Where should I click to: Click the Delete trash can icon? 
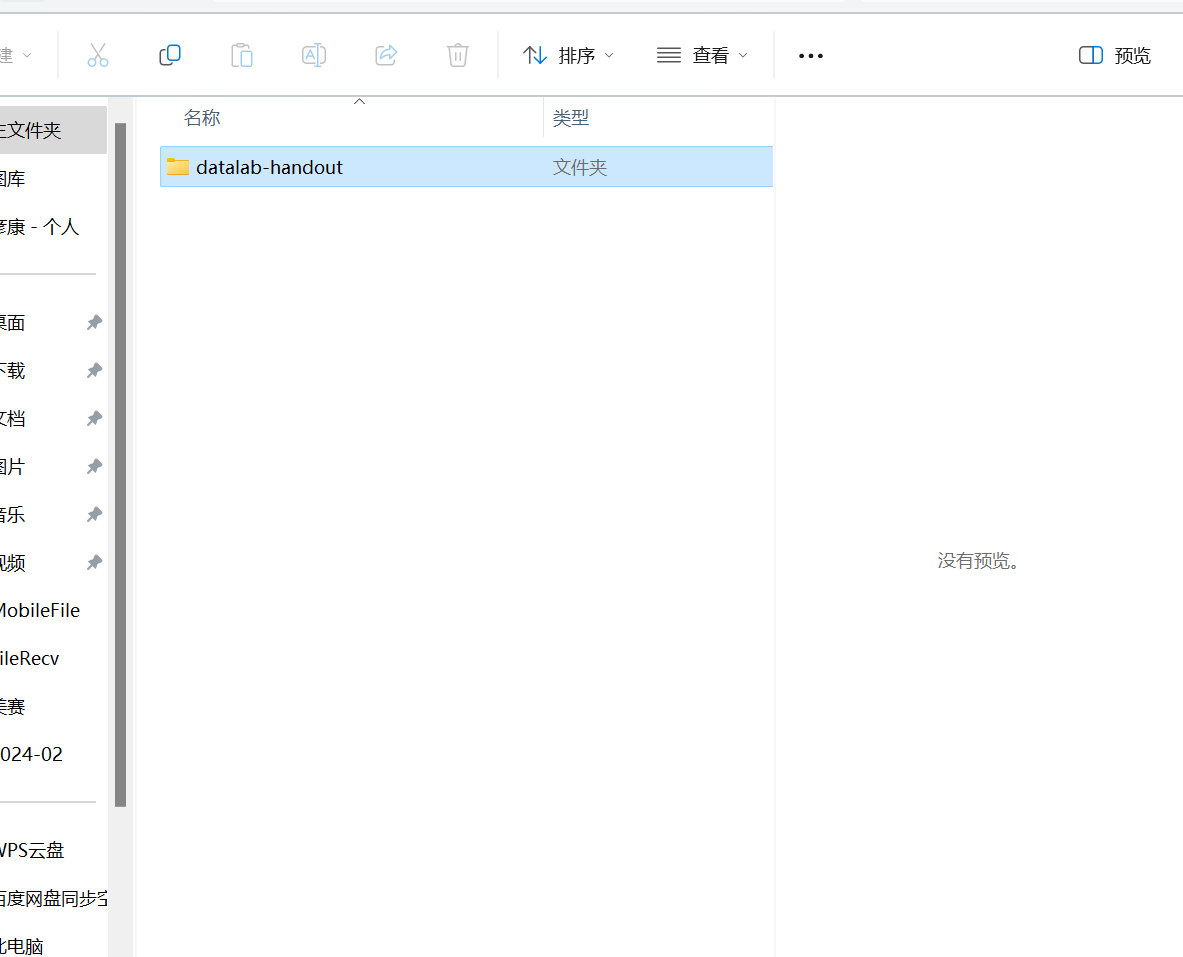(458, 55)
